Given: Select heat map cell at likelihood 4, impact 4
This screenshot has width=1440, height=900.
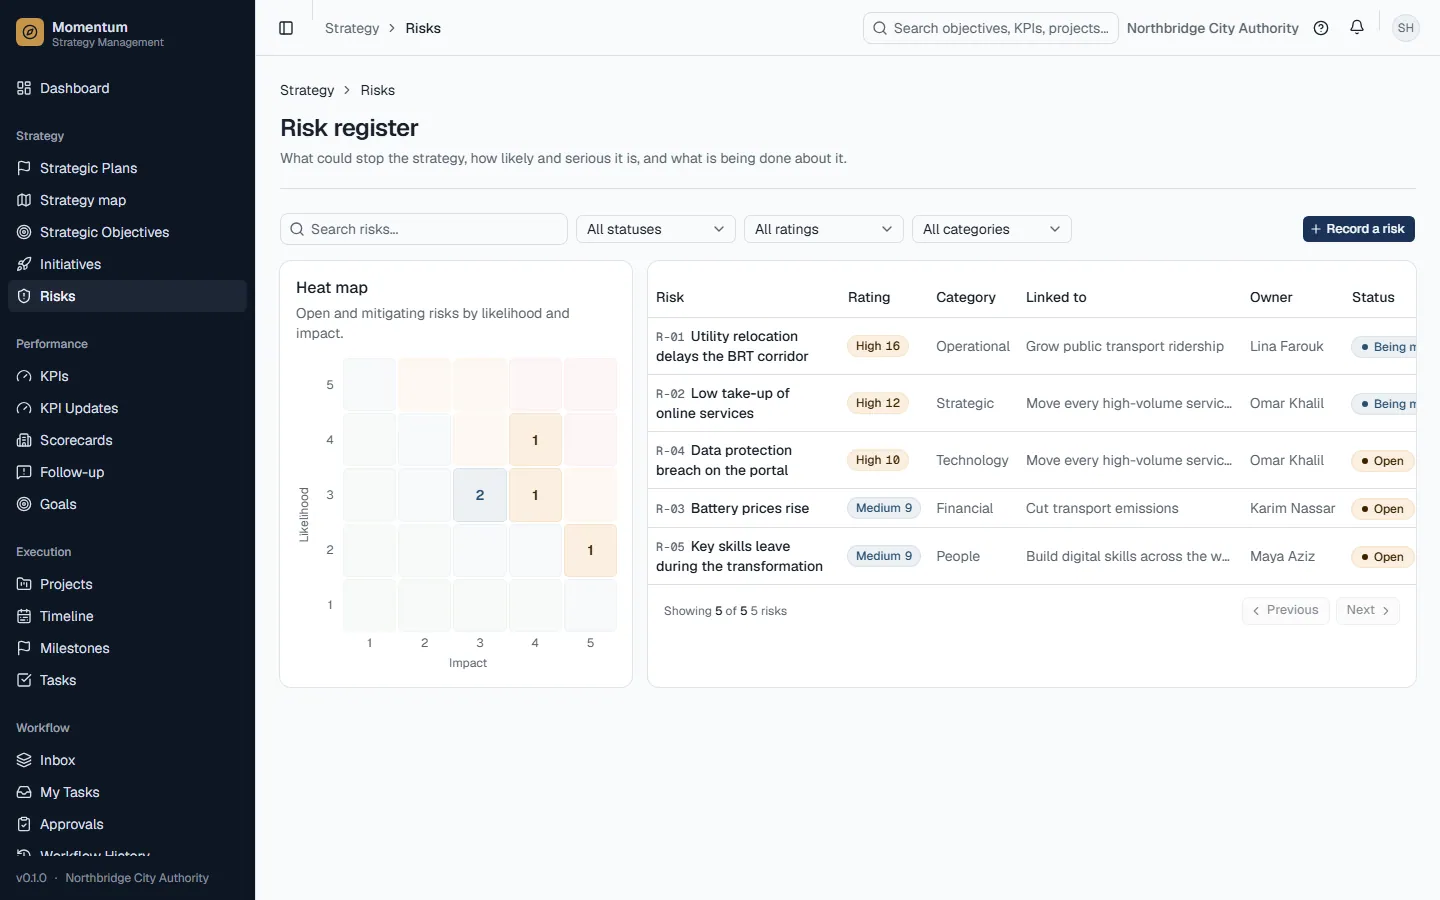Looking at the screenshot, I should pos(535,440).
